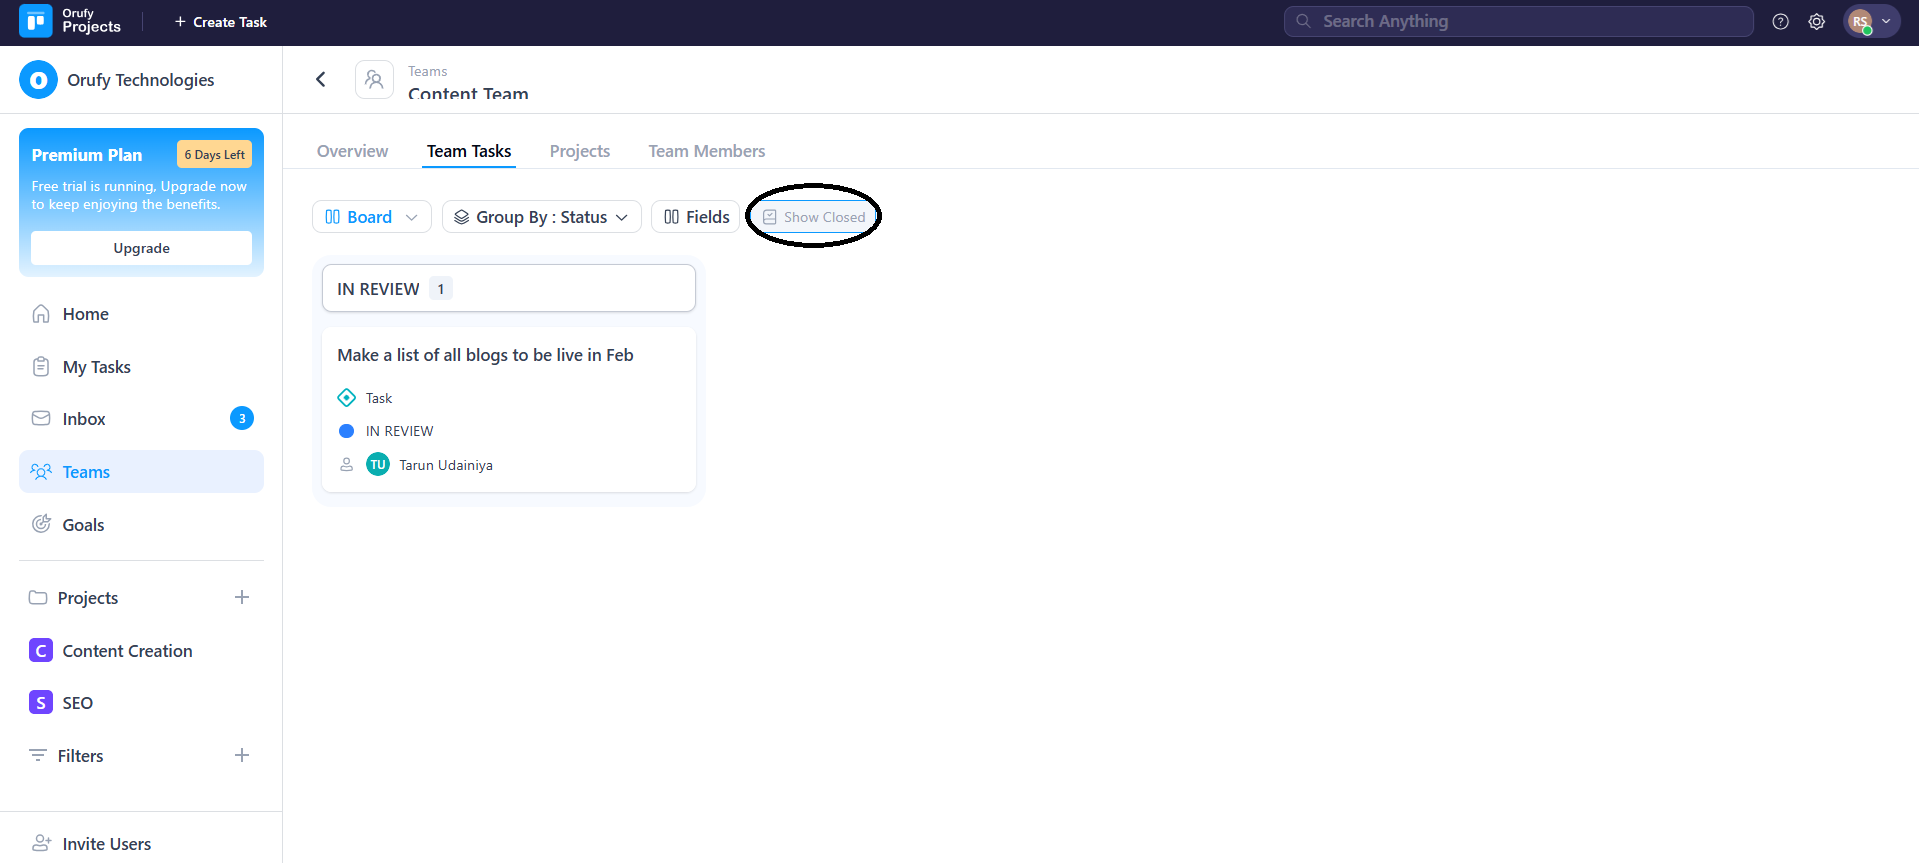
Task: Click the back arrow beside Content Team
Action: [321, 79]
